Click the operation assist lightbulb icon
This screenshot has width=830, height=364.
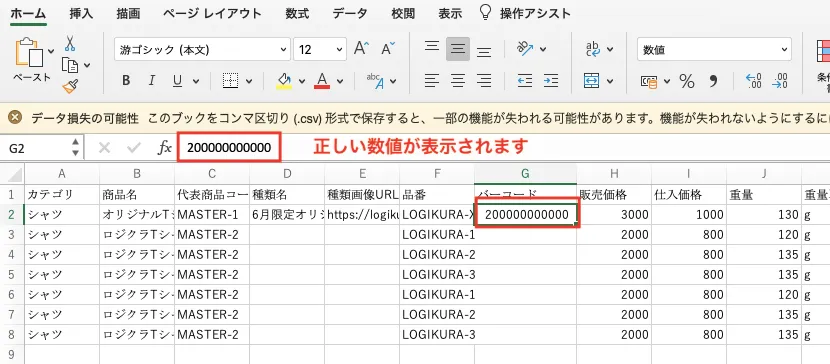pos(484,12)
